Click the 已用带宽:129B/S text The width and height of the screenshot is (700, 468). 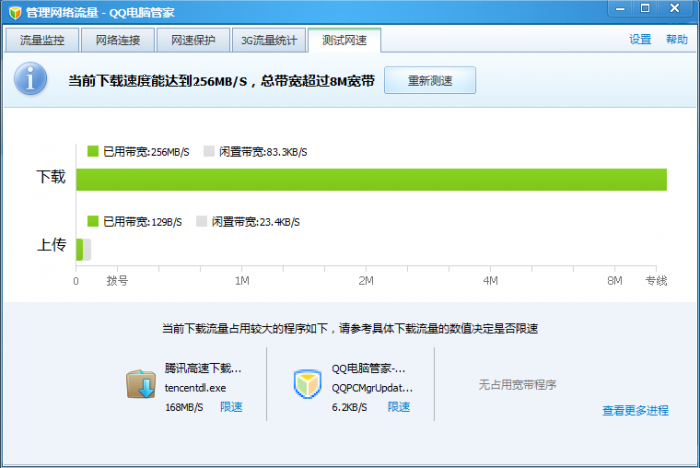[x=142, y=221]
